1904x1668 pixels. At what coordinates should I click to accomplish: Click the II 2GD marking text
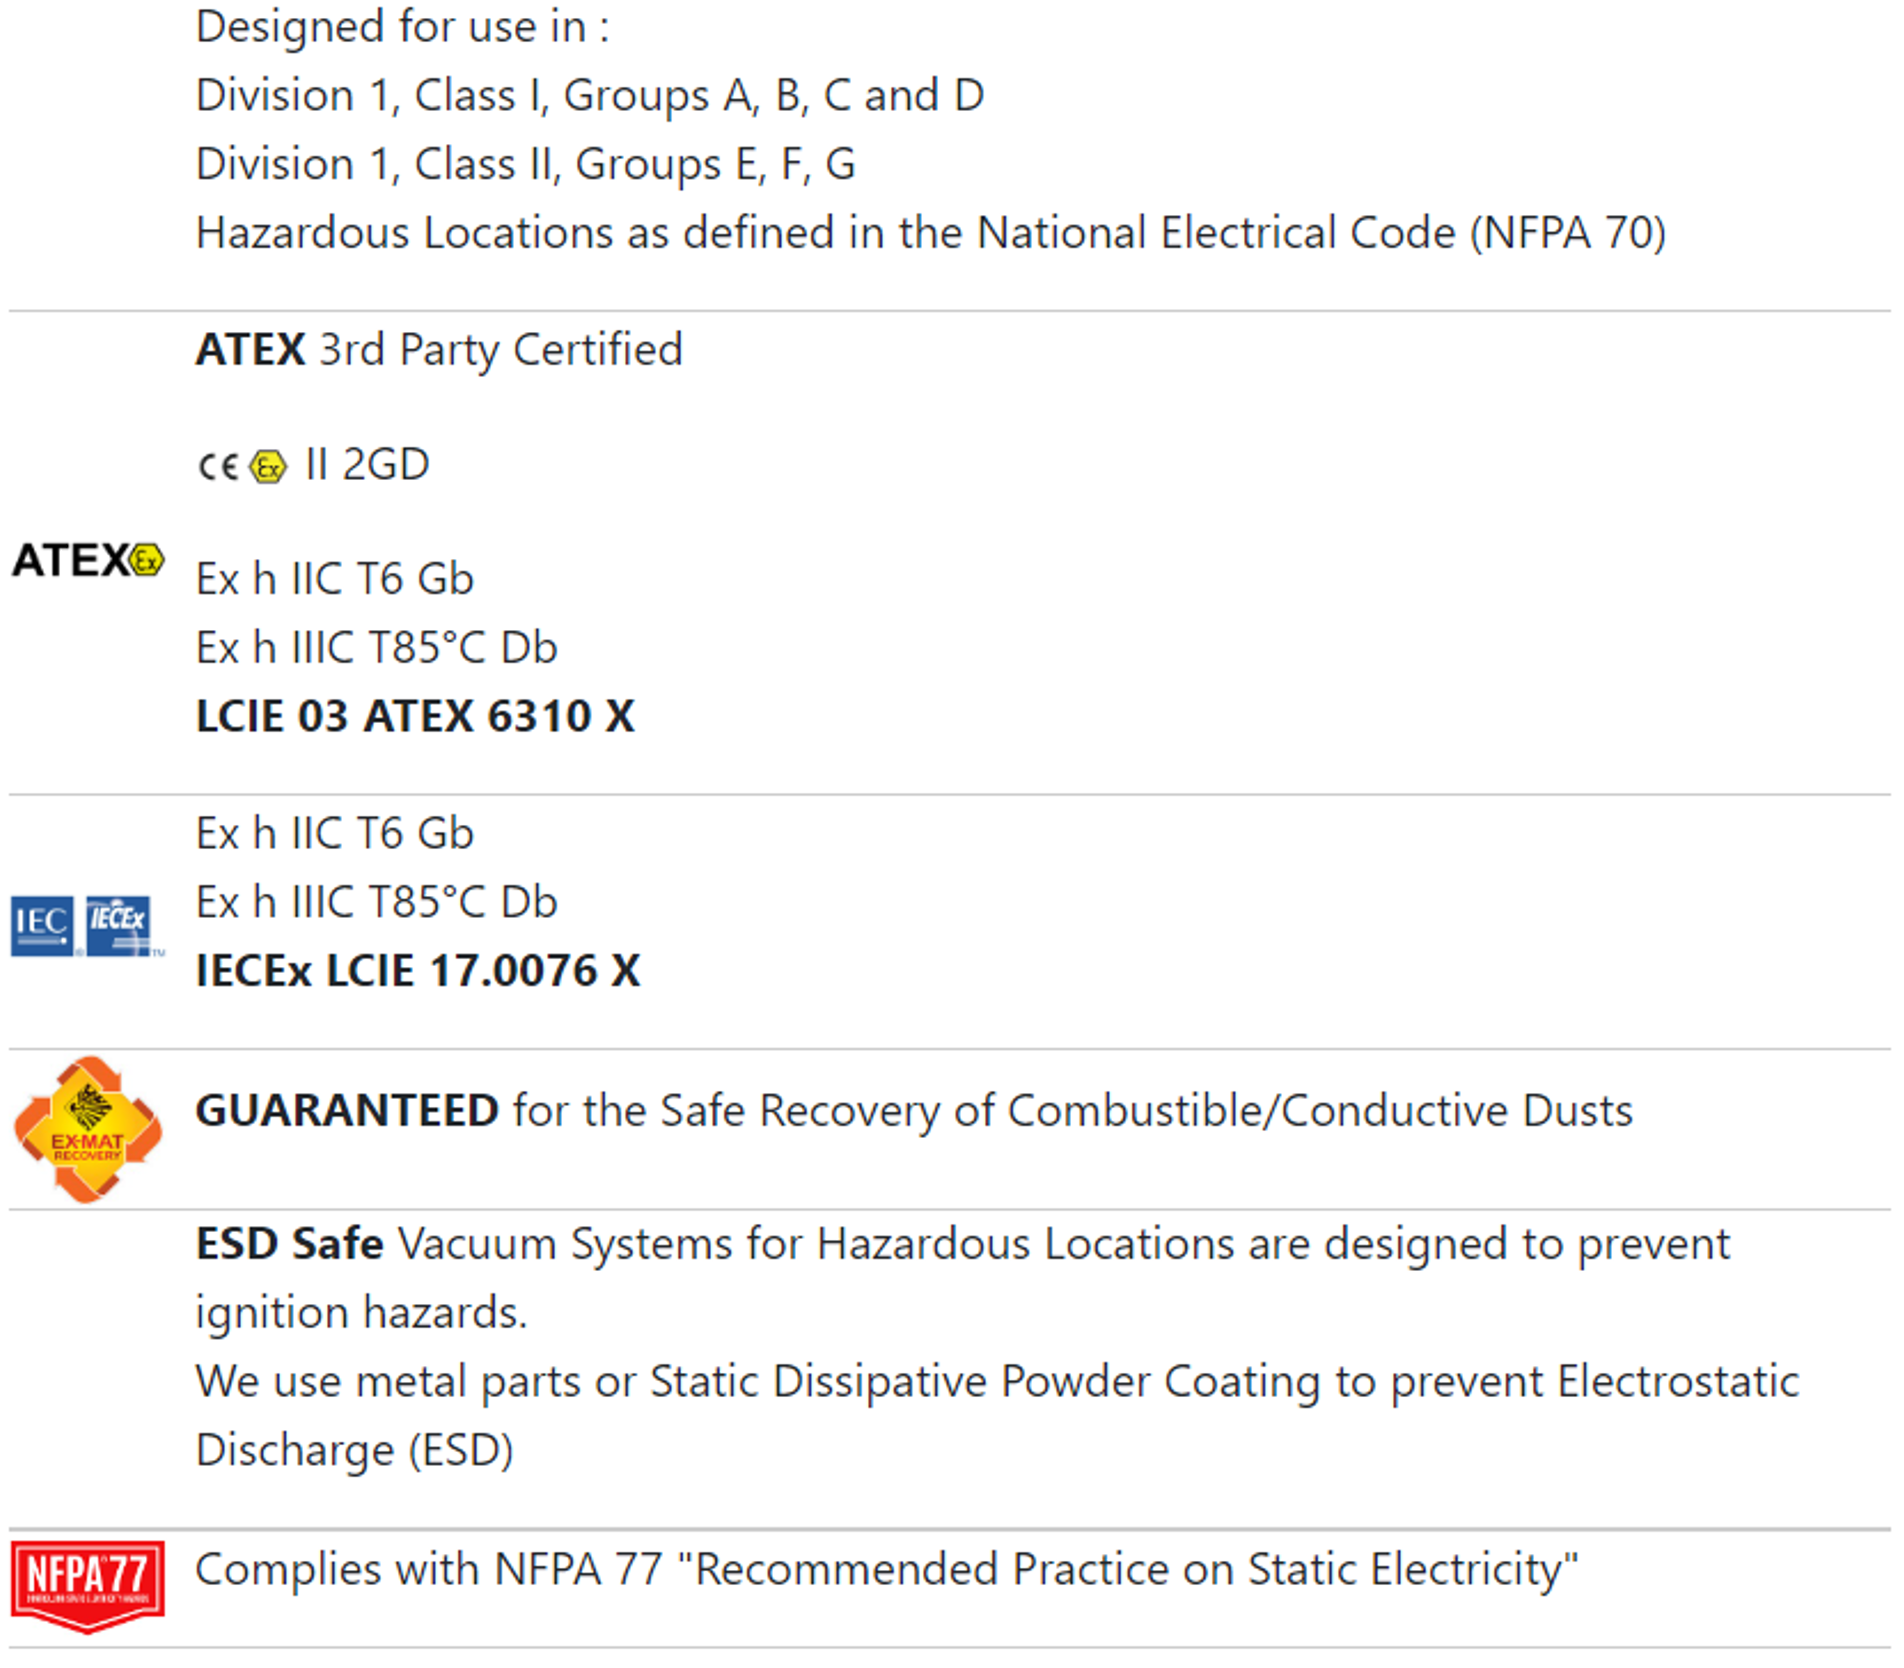(x=367, y=464)
